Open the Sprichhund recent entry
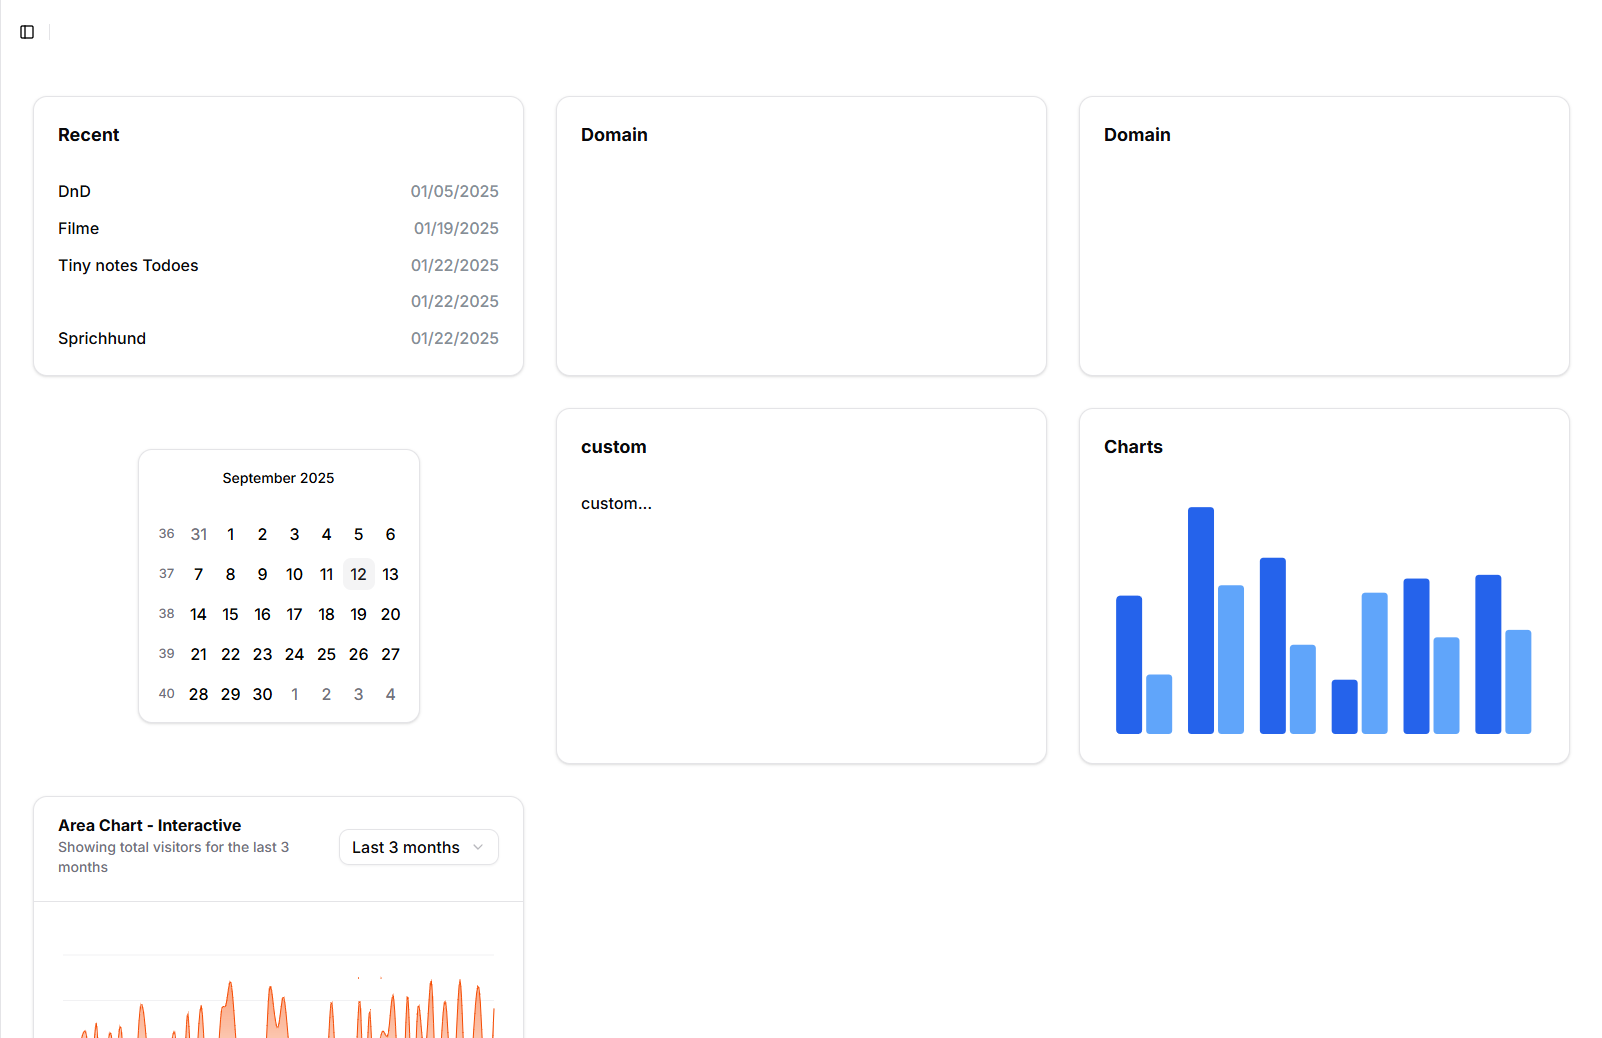Image resolution: width=1602 pixels, height=1038 pixels. point(278,338)
